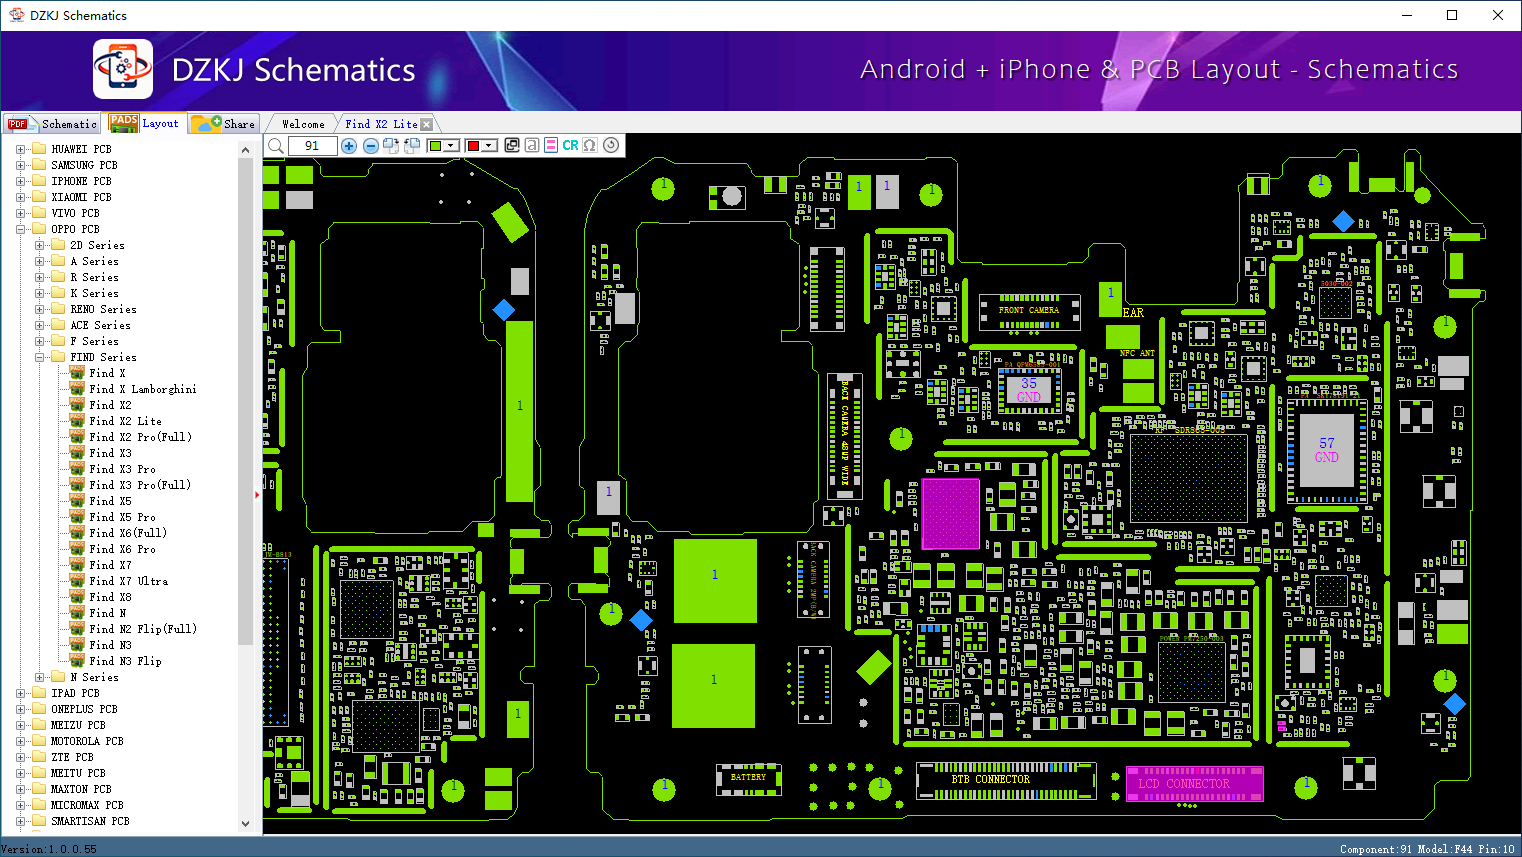Expand the XIAOMI PCB tree node
Image resolution: width=1522 pixels, height=857 pixels.
[x=21, y=197]
